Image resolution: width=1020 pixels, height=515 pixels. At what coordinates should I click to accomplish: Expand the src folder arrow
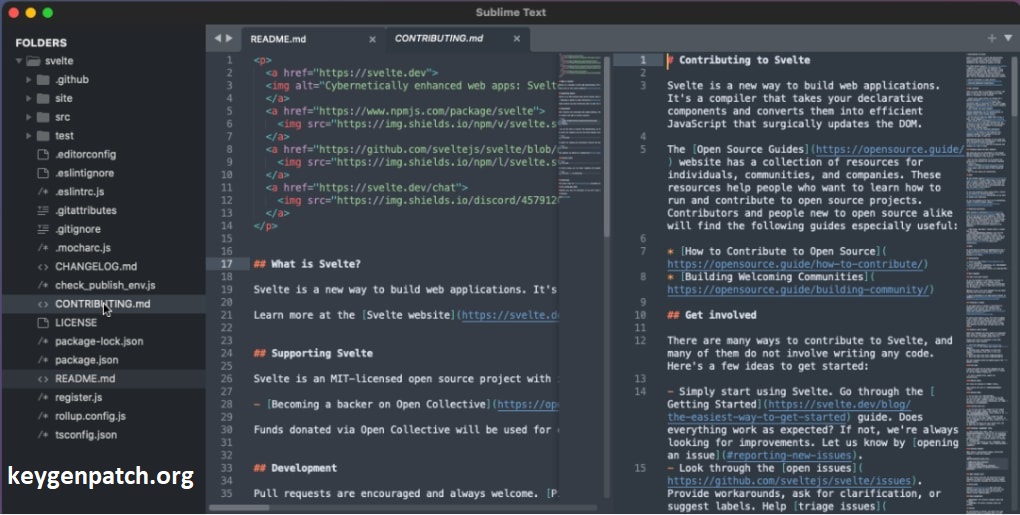point(29,117)
